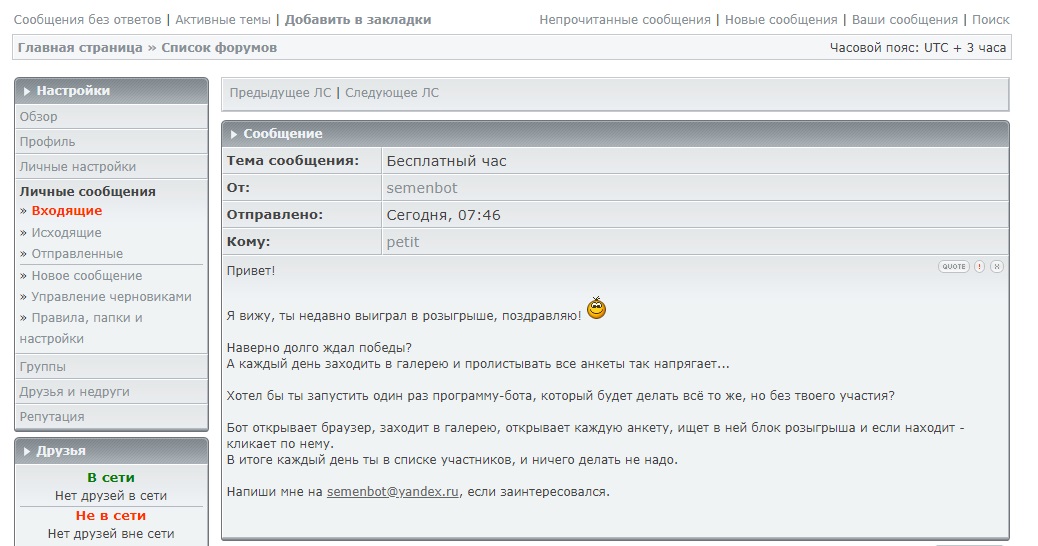
Task: Go to Следующее ЛС message
Action: pyautogui.click(x=392, y=93)
